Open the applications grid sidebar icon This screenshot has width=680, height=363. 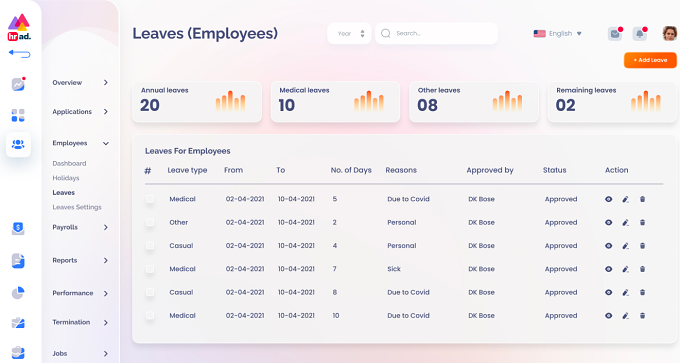click(18, 115)
